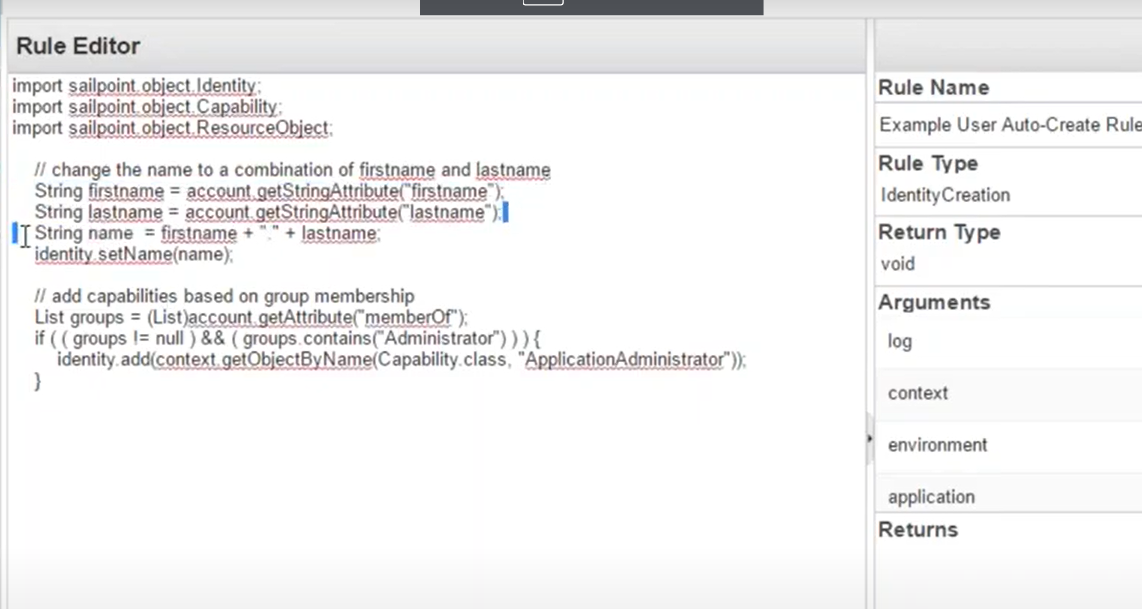The image size is (1142, 609).
Task: Click the Rule Name field 'Example User Auto-Create Rule'
Action: [1009, 125]
